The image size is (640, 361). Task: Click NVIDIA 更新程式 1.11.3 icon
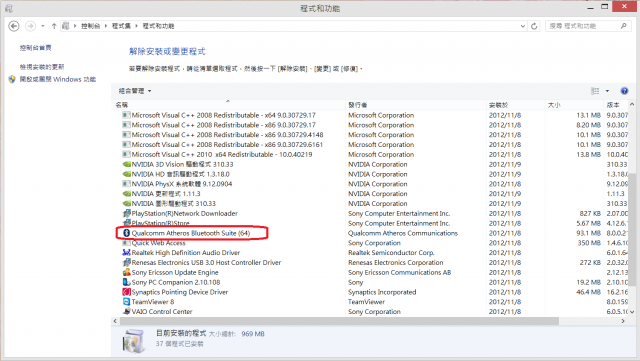coord(127,194)
